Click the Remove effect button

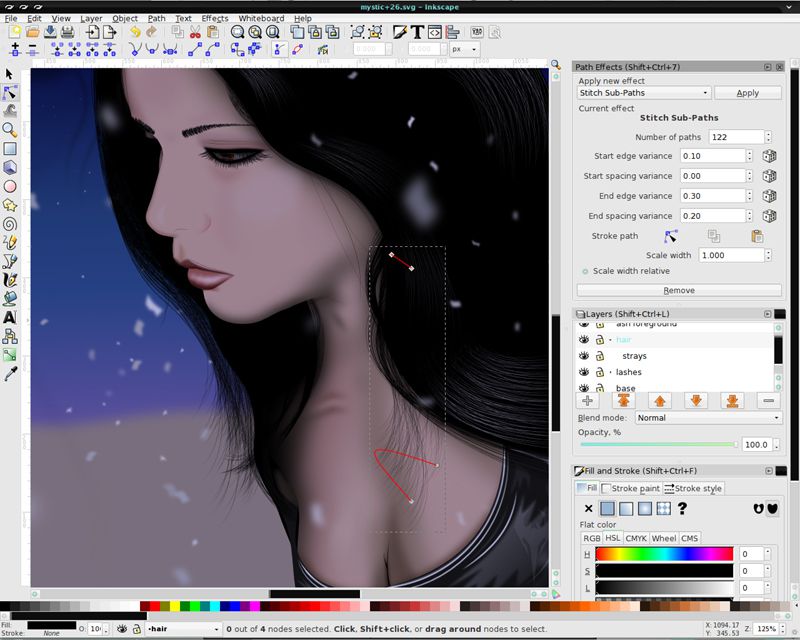(x=679, y=290)
